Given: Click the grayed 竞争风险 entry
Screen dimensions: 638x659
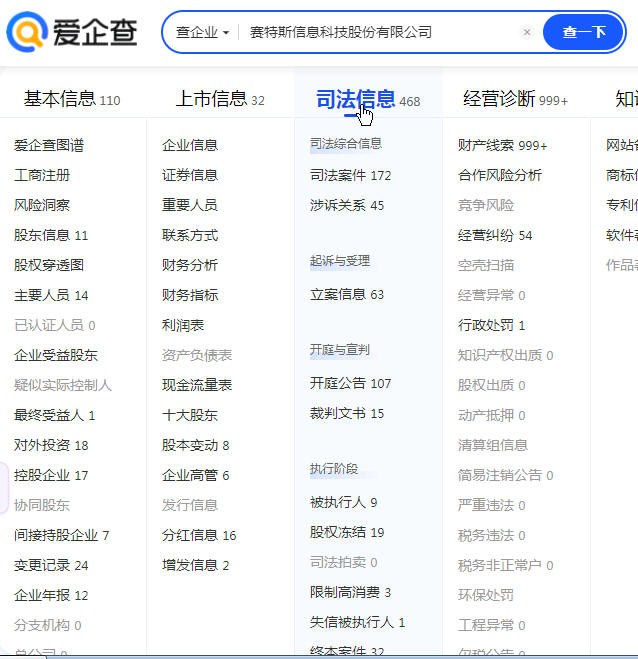Looking at the screenshot, I should click(486, 205).
